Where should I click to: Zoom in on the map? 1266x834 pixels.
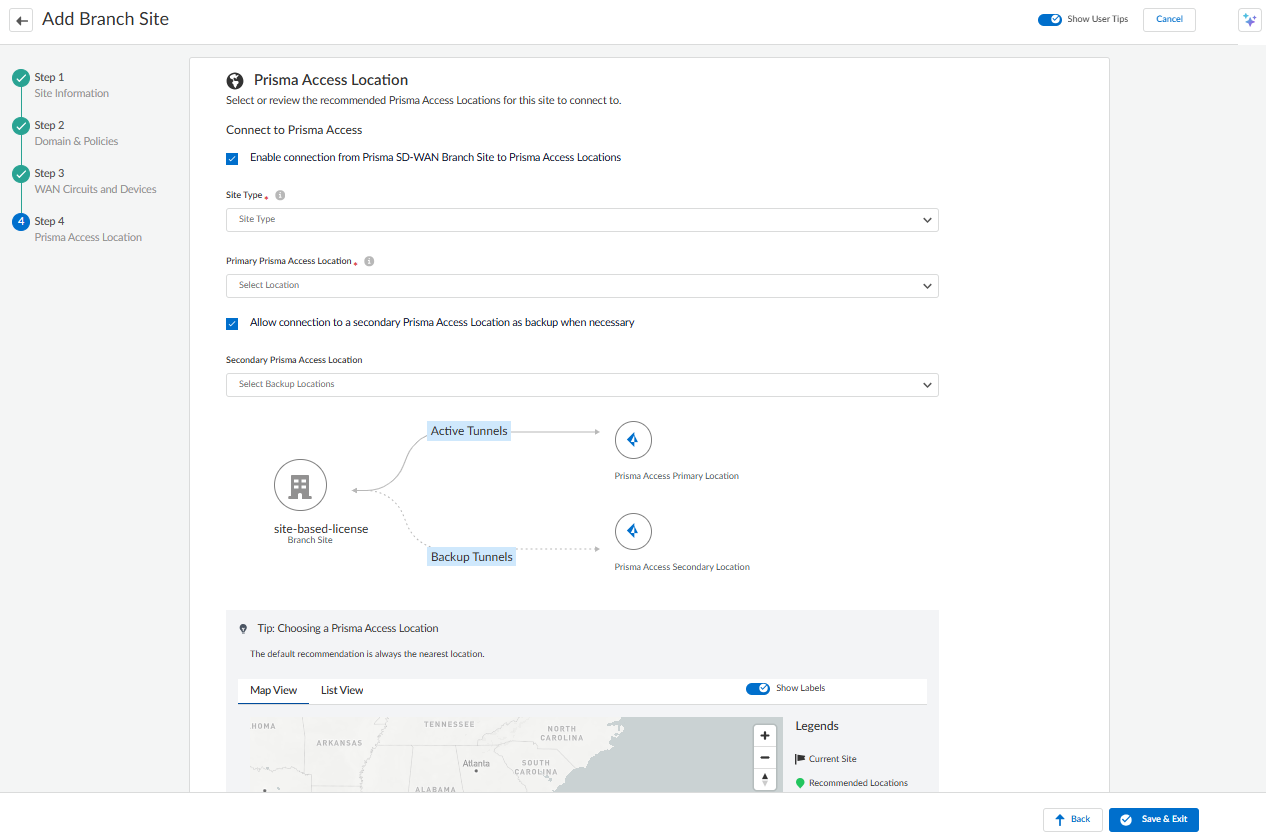765,735
